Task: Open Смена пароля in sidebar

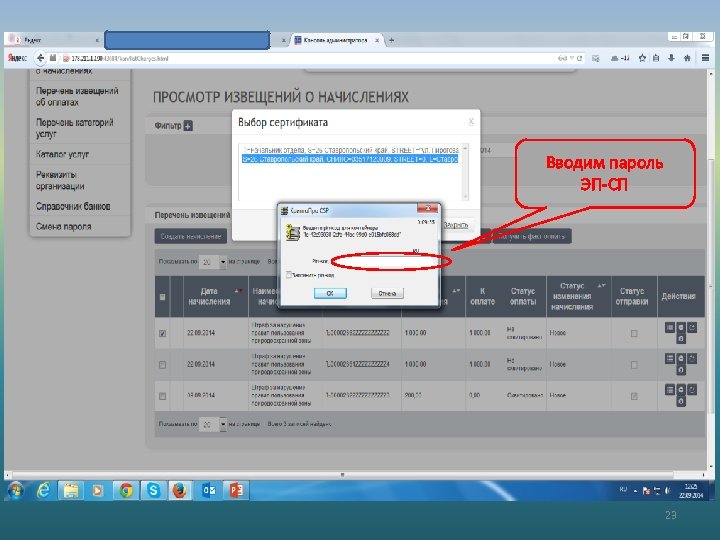Action: point(63,226)
